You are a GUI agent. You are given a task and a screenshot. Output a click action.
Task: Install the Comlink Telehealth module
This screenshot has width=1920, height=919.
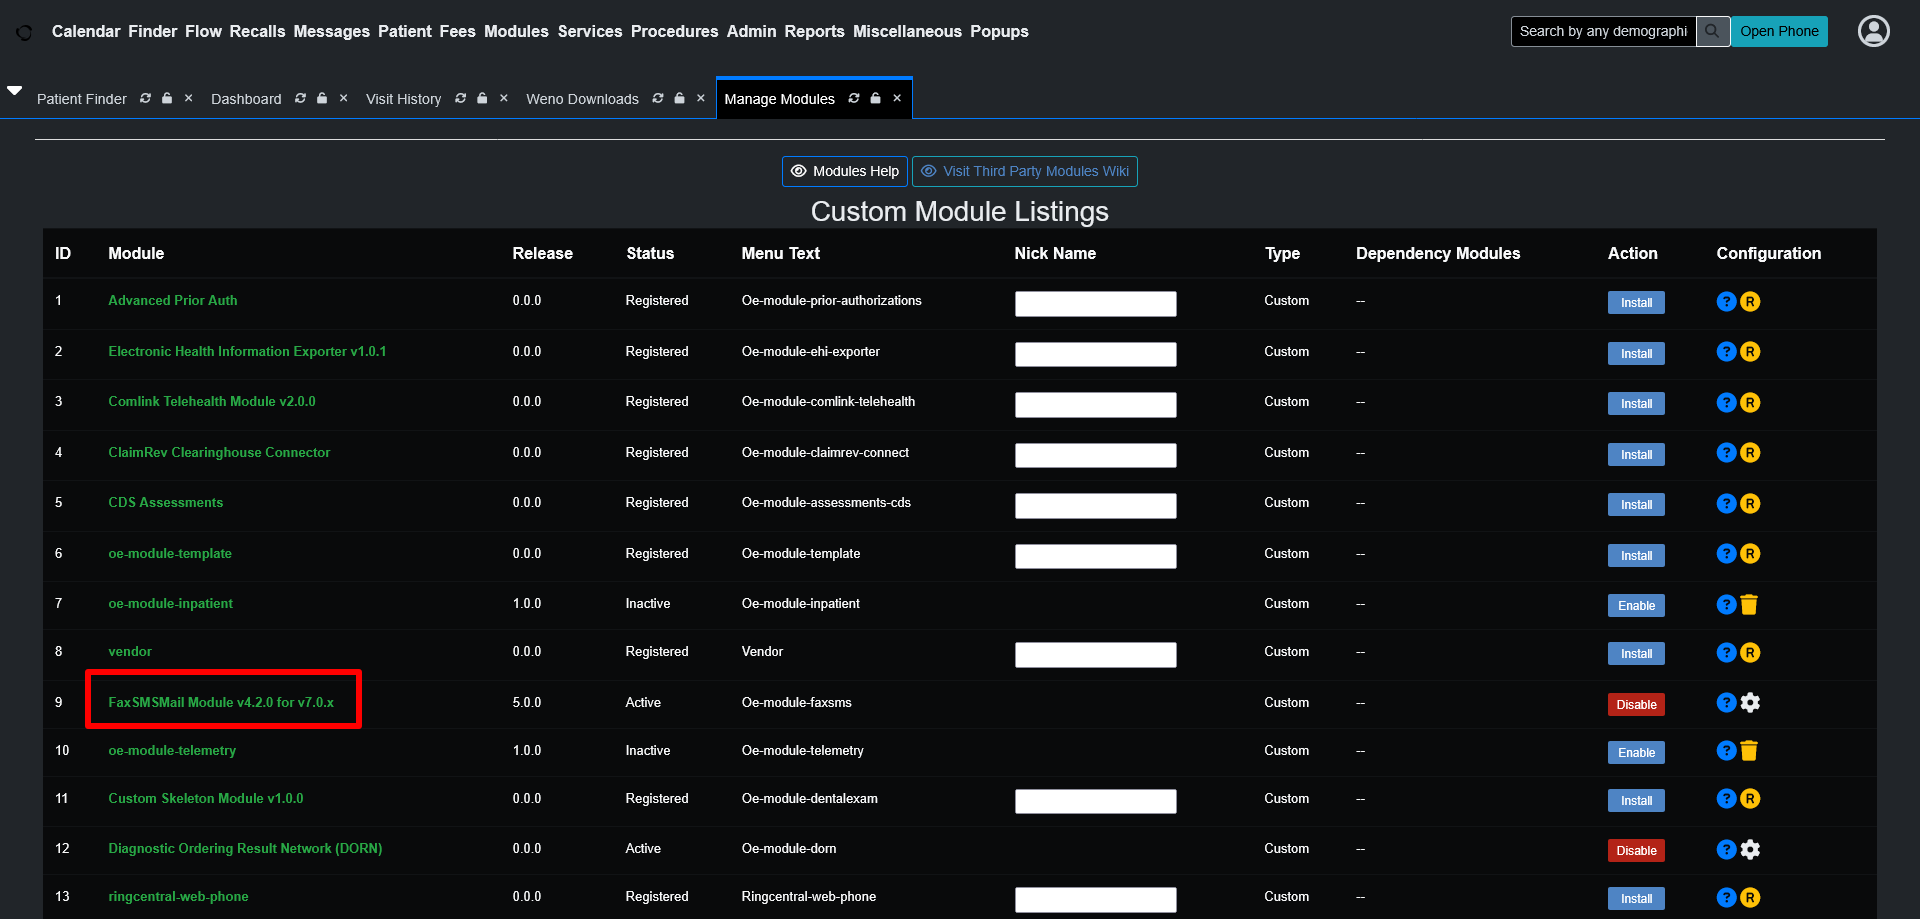[1636, 403]
